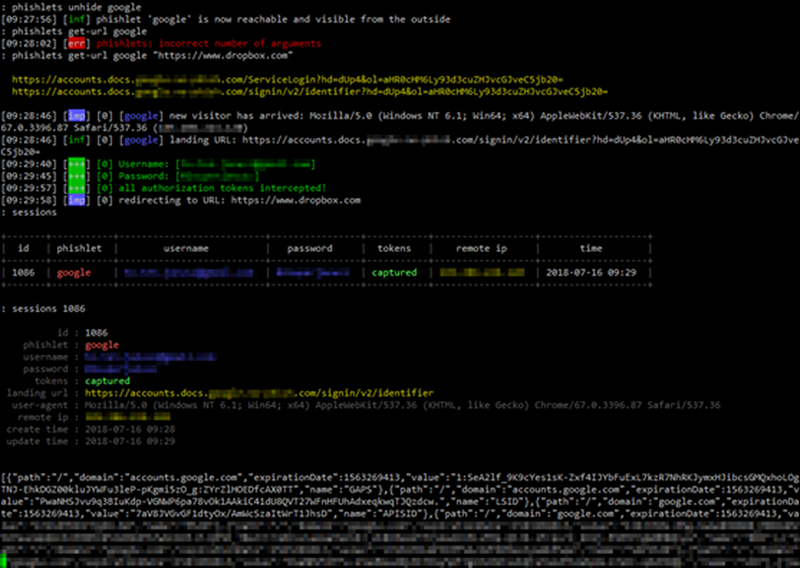Click the ': sessions' command above the table
This screenshot has height=568, width=800.
coord(29,212)
